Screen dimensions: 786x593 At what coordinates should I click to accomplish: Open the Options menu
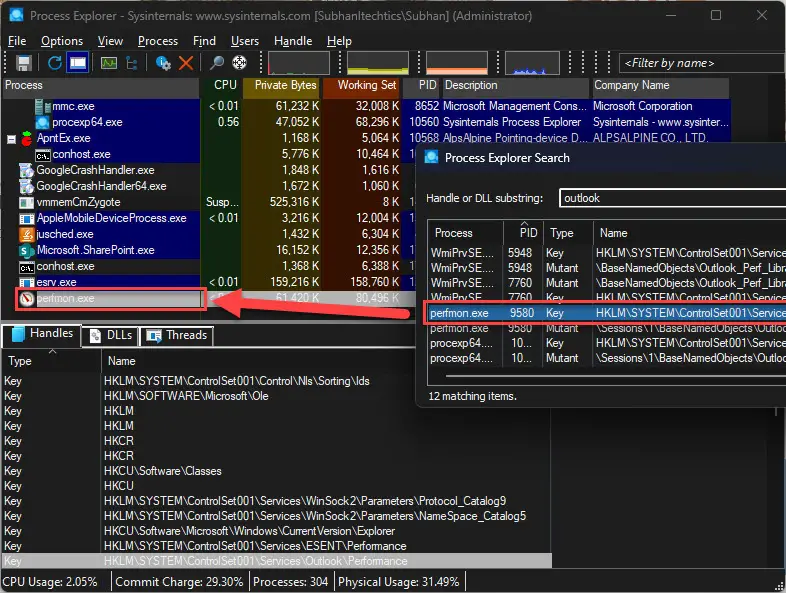(x=62, y=41)
